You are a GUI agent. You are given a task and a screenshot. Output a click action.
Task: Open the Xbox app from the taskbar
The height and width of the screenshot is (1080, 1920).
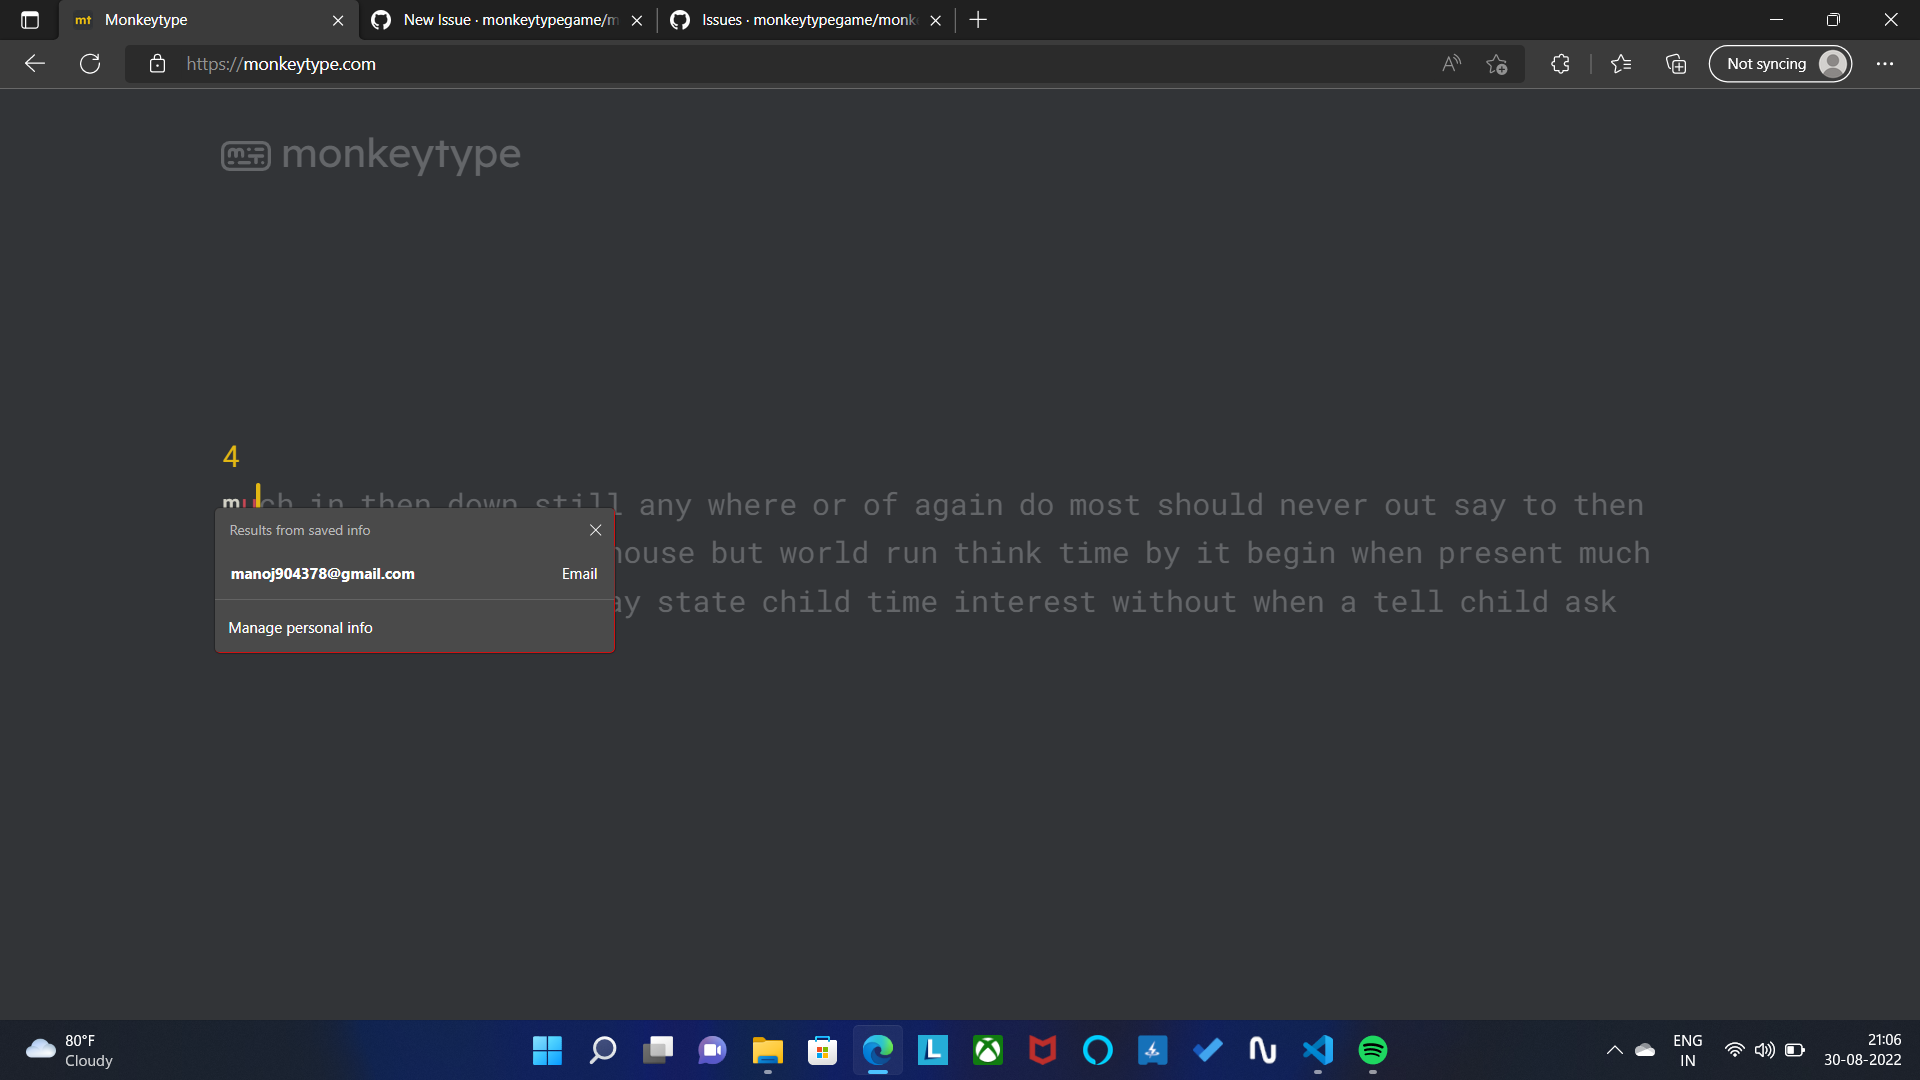pyautogui.click(x=987, y=1050)
